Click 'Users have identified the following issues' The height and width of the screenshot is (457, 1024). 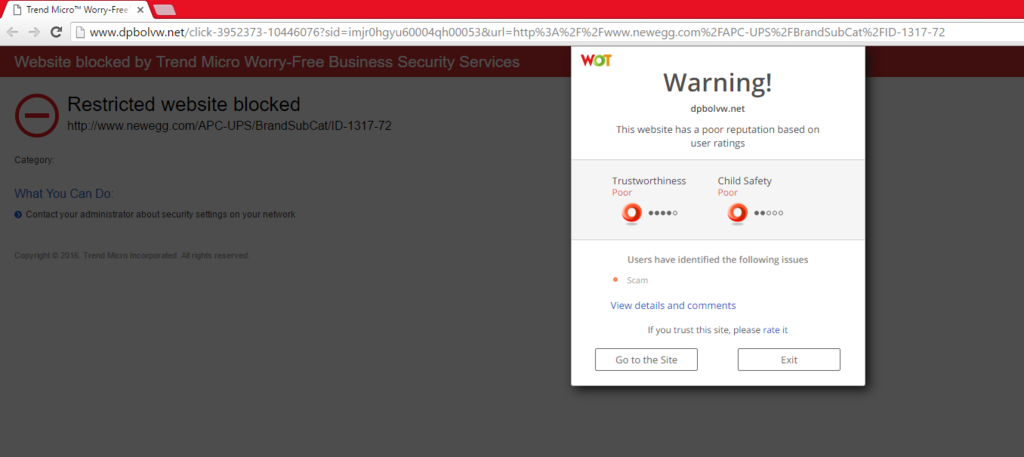click(718, 260)
